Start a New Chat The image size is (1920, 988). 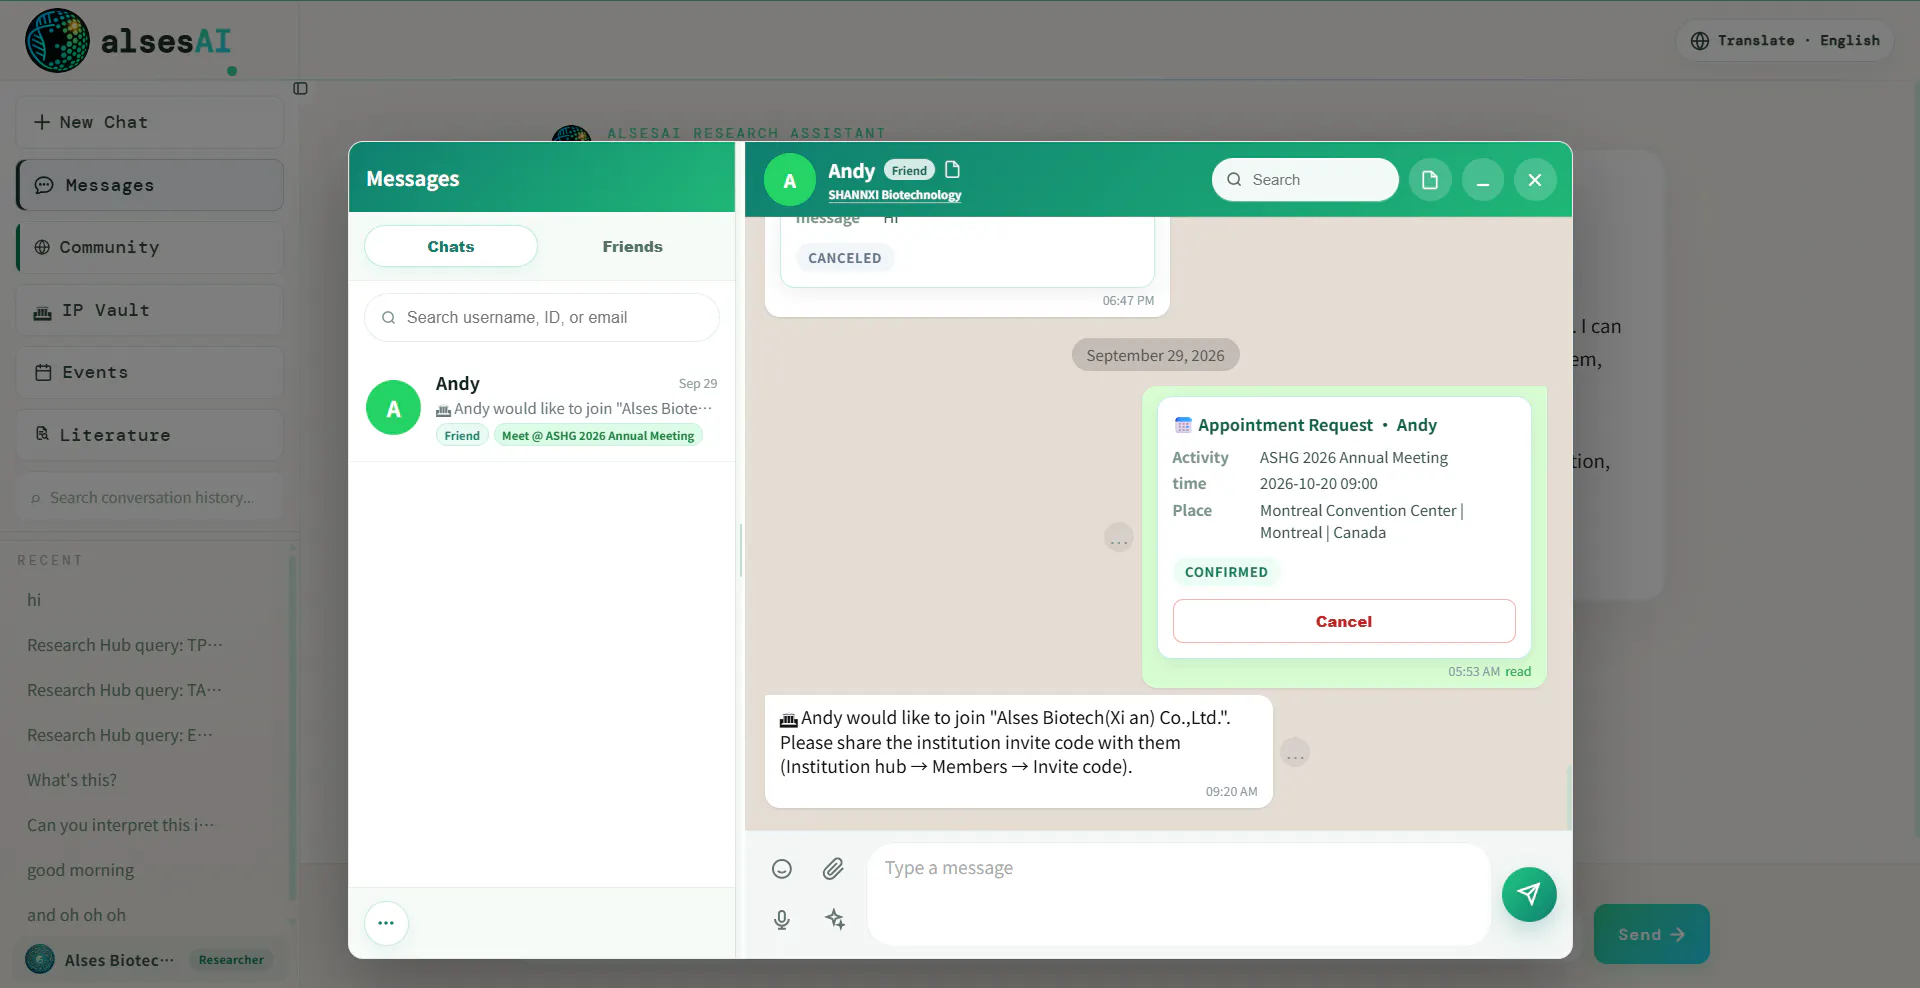(x=150, y=122)
